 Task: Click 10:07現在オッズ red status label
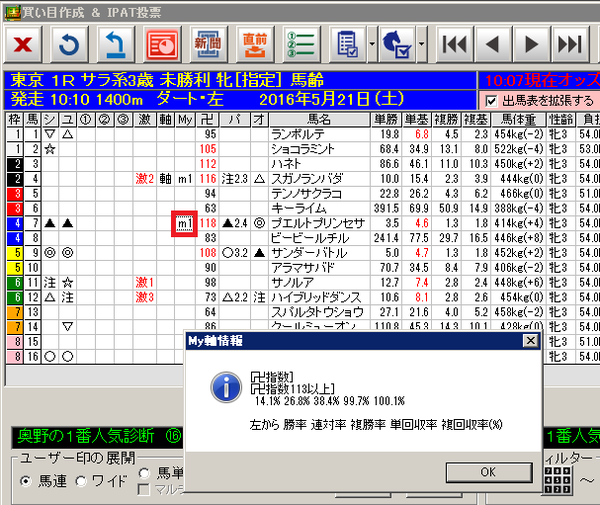click(541, 80)
